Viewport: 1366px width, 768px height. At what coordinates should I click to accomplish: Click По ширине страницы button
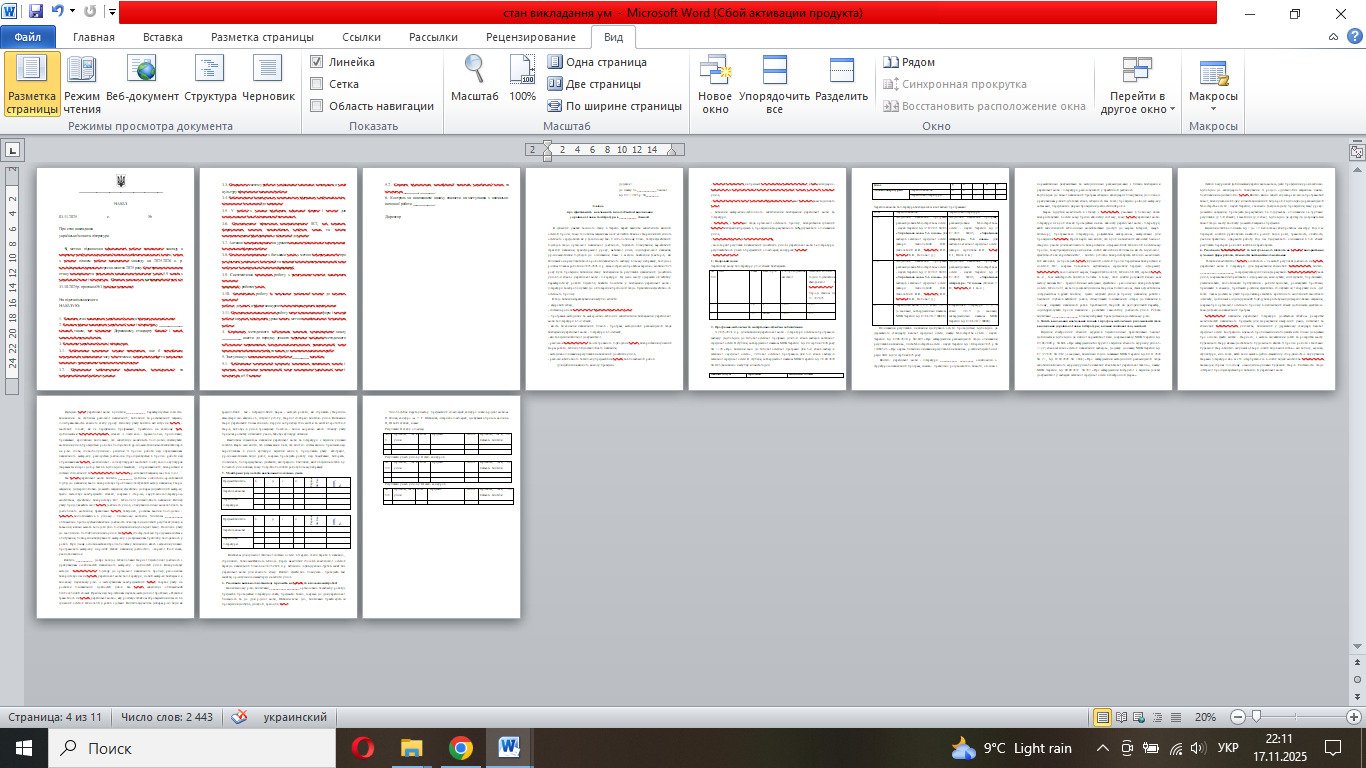click(x=614, y=106)
